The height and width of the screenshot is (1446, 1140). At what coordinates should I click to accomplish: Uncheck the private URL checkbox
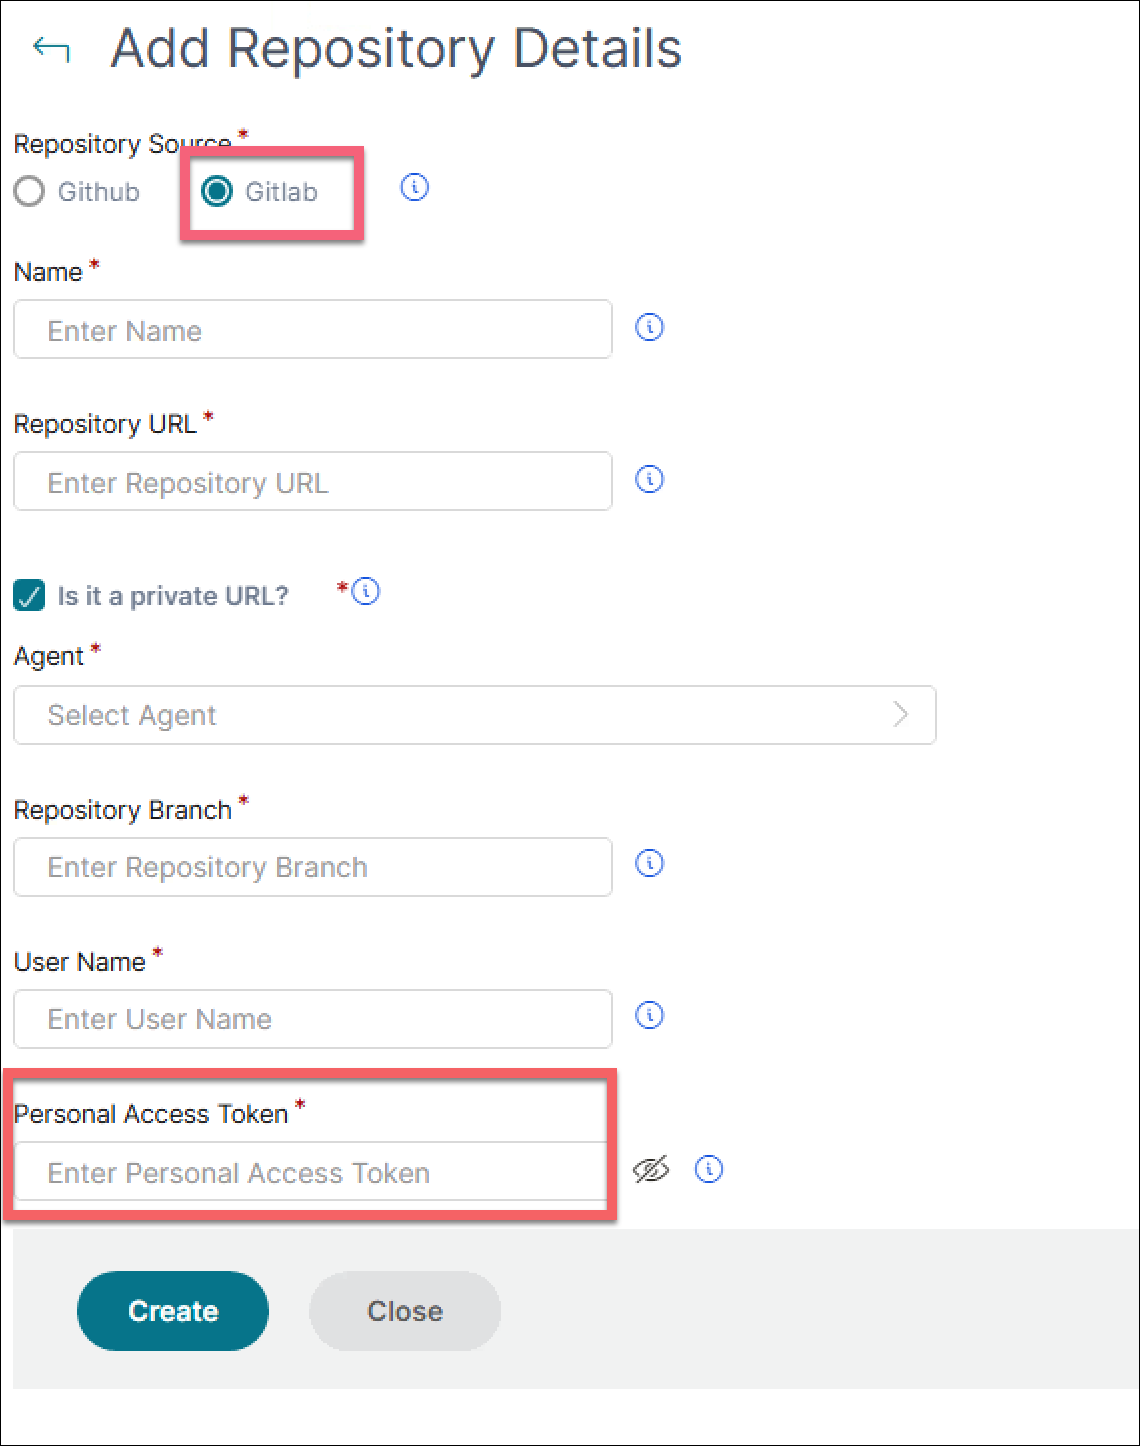(29, 596)
